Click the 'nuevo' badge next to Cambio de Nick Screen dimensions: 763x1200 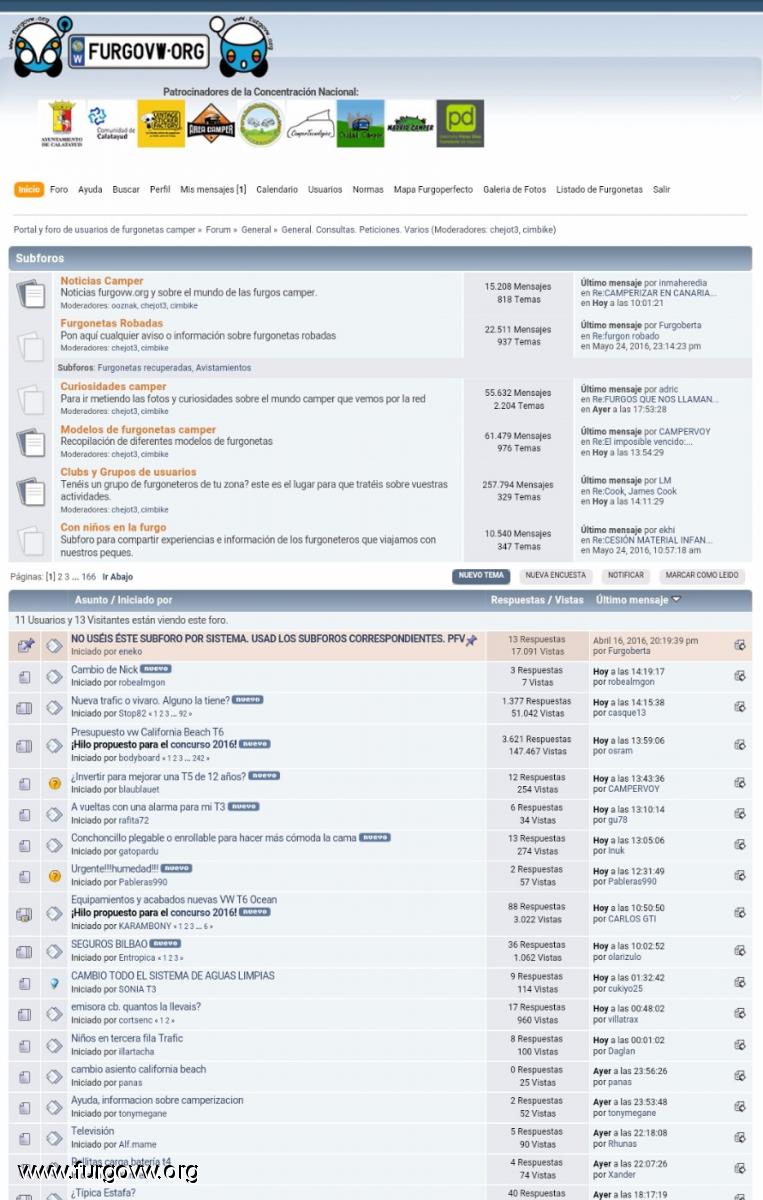pos(156,669)
